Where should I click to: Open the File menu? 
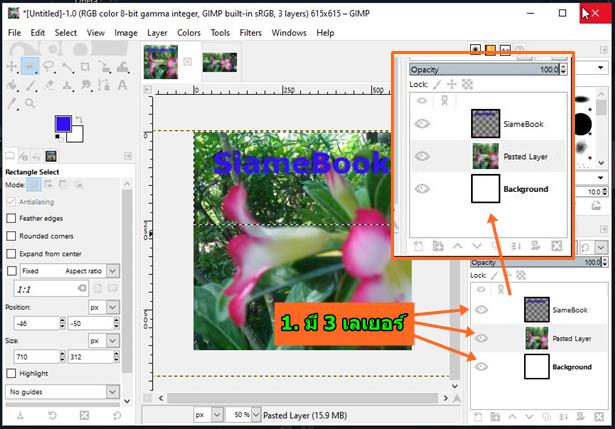point(15,33)
